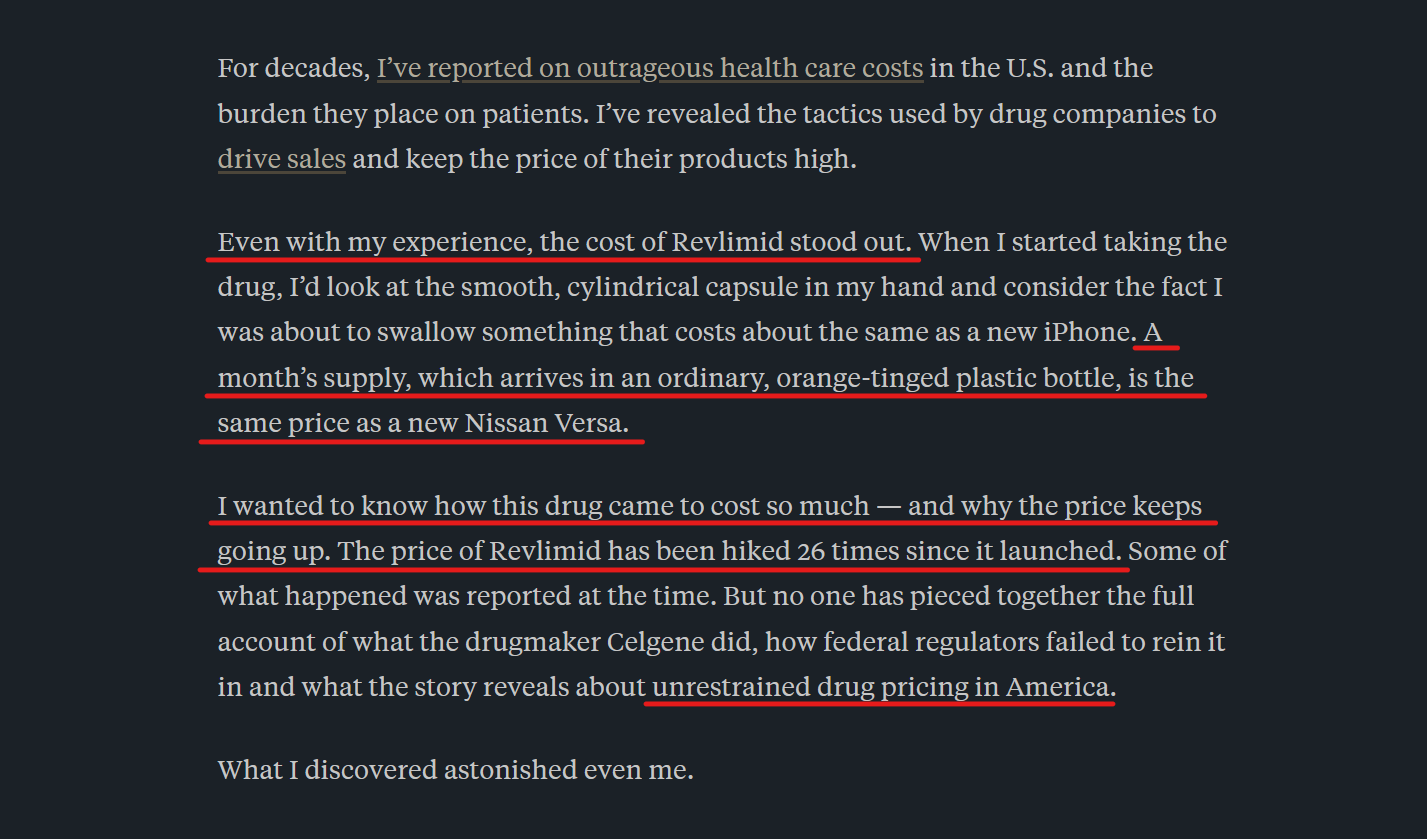Click the phrase "burden they place on patients"

click(x=403, y=114)
